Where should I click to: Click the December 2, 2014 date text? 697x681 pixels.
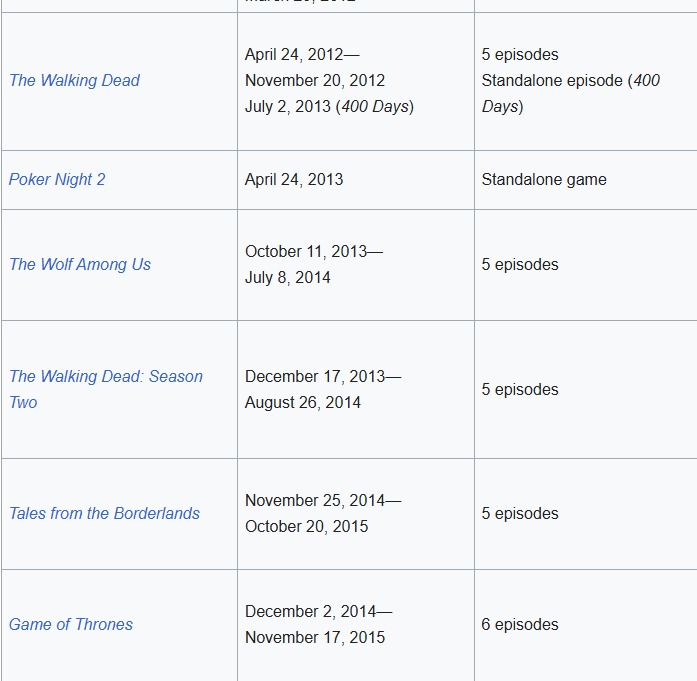[x=318, y=611]
